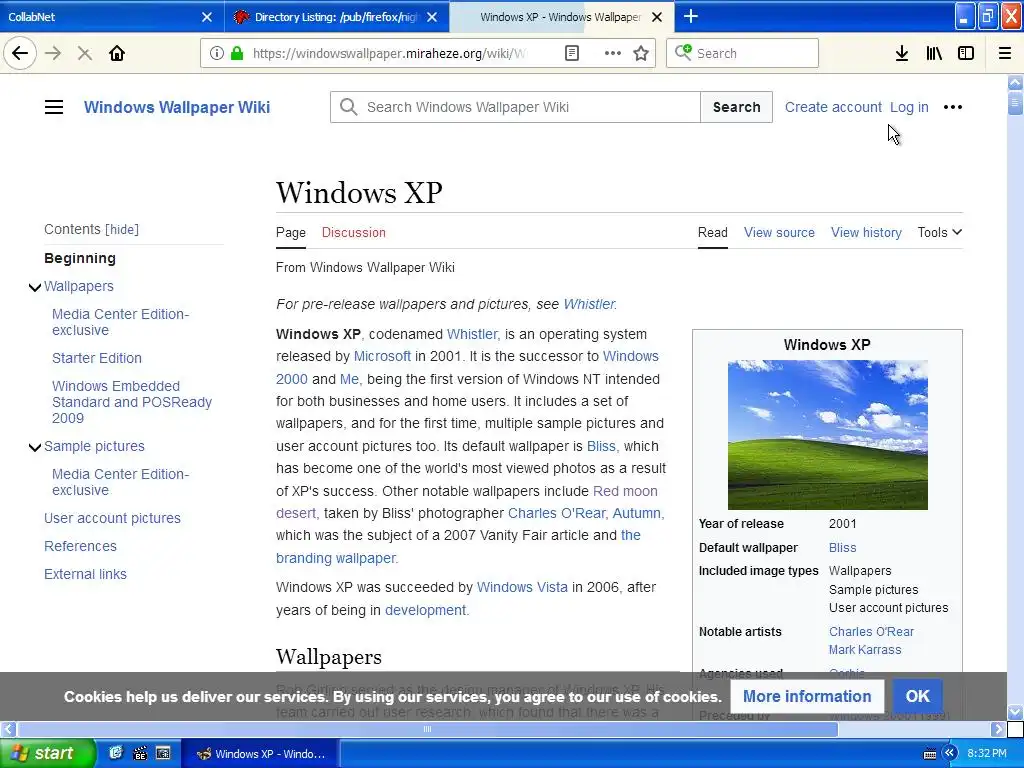1024x768 pixels.
Task: Bookmark this page with the star icon
Action: pyautogui.click(x=641, y=53)
